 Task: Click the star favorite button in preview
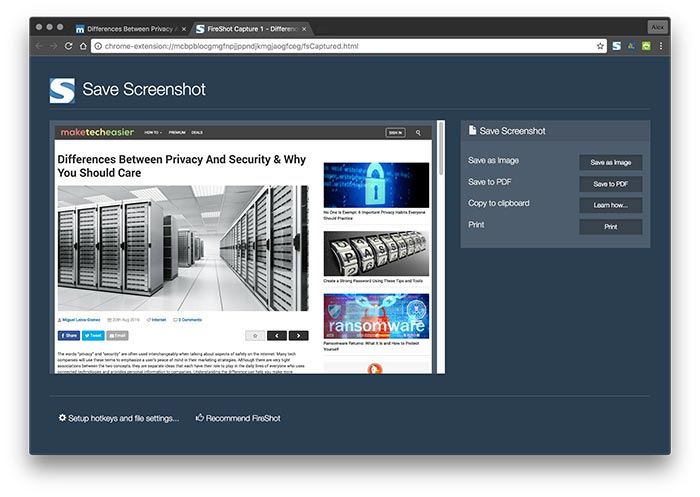(x=255, y=335)
